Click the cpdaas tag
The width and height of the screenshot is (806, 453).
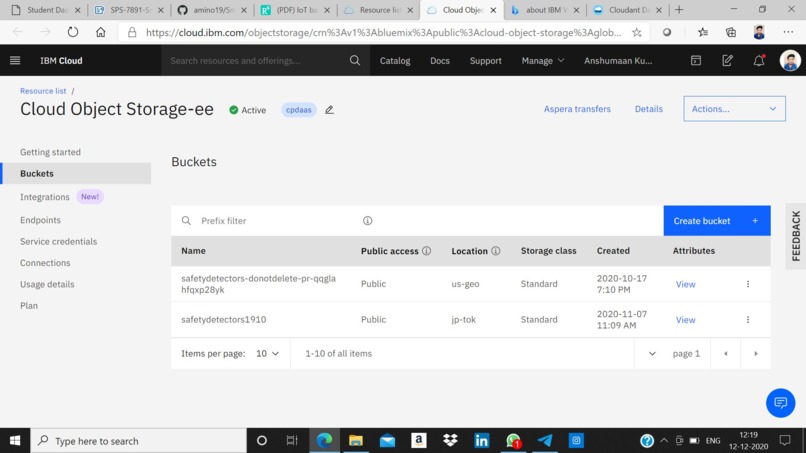click(299, 110)
